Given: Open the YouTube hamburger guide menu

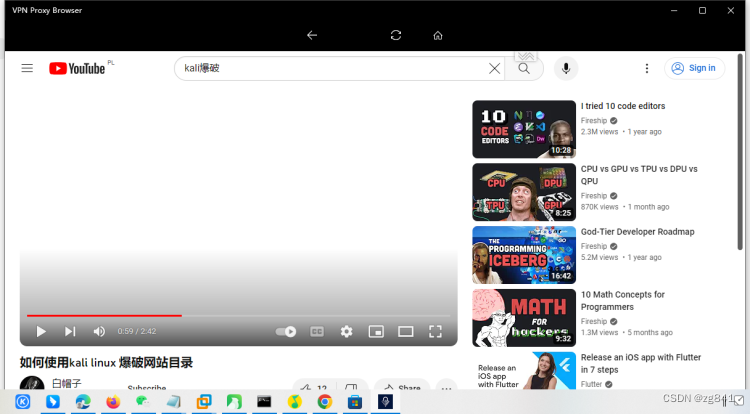Looking at the screenshot, I should click(27, 68).
